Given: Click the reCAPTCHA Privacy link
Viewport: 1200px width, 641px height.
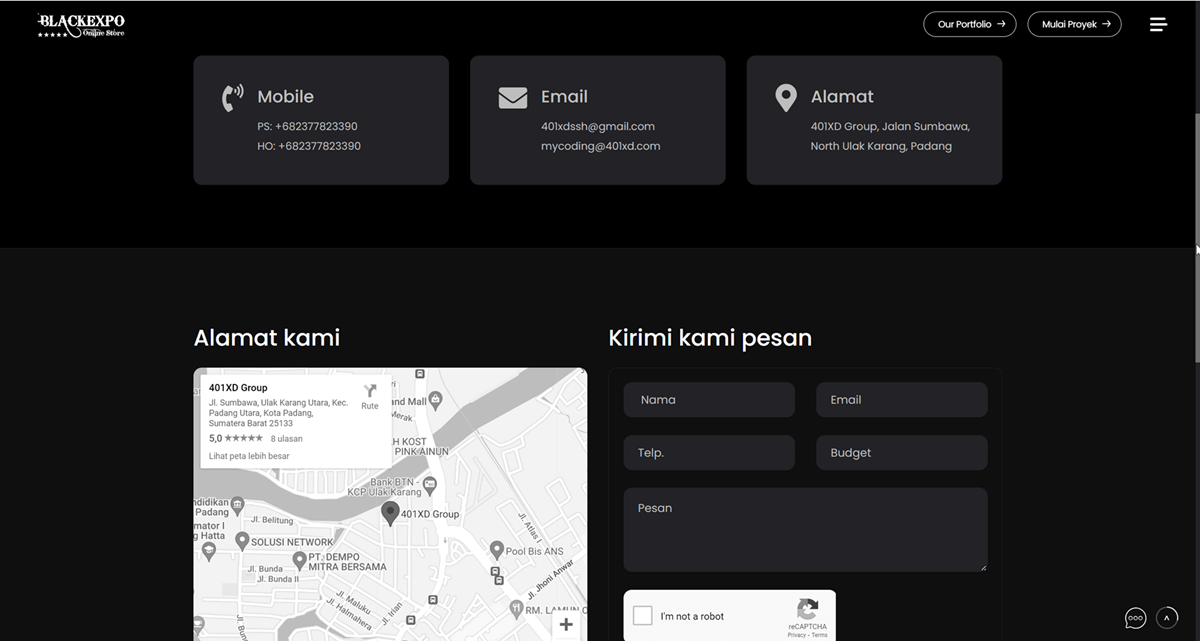Looking at the screenshot, I should coord(796,634).
